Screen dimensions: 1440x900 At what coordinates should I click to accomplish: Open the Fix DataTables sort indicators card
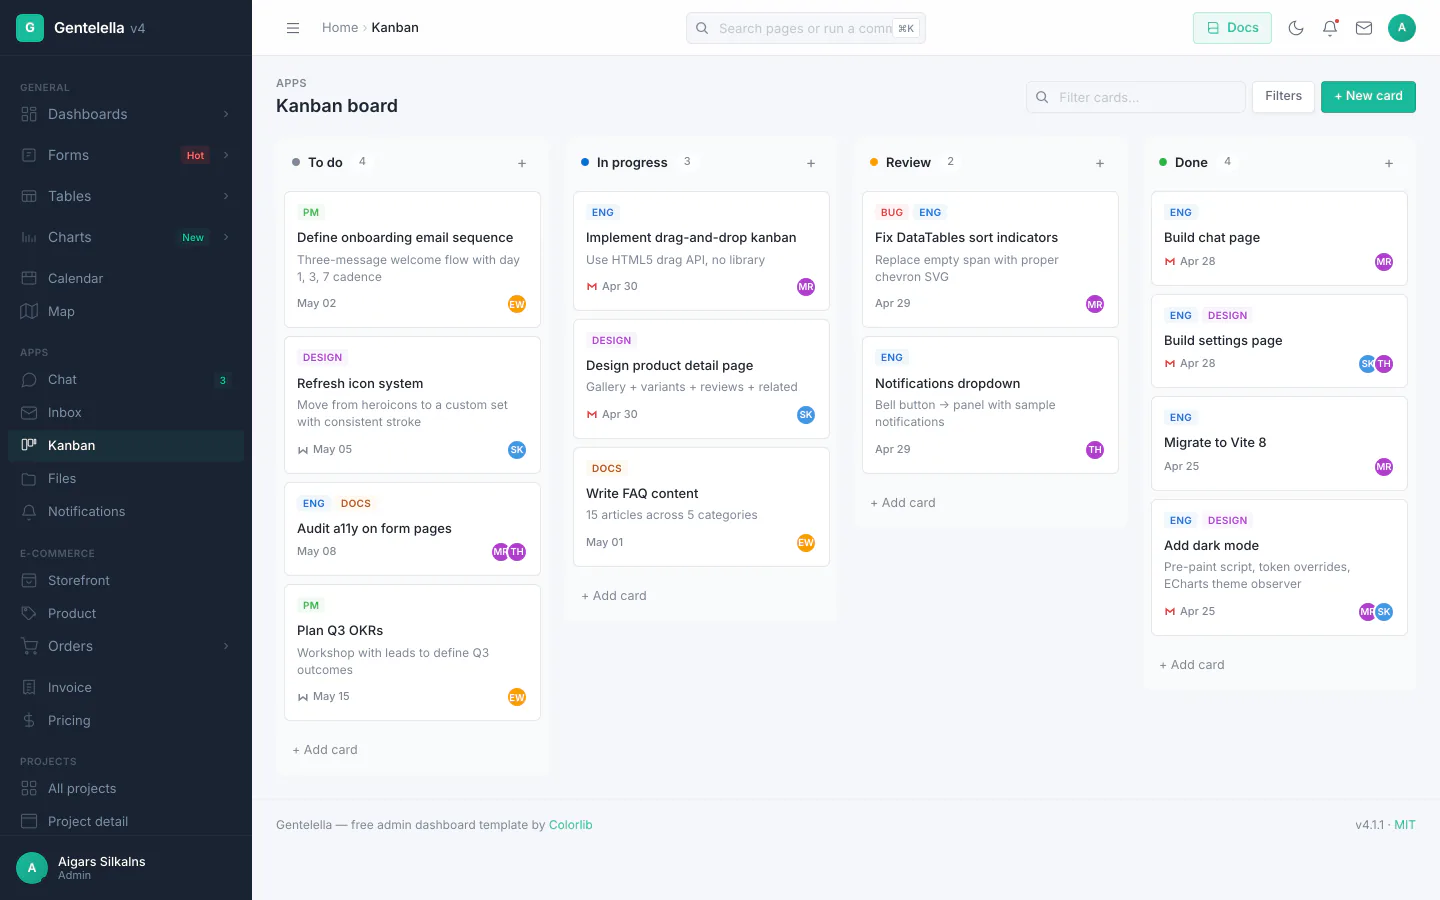tap(990, 259)
